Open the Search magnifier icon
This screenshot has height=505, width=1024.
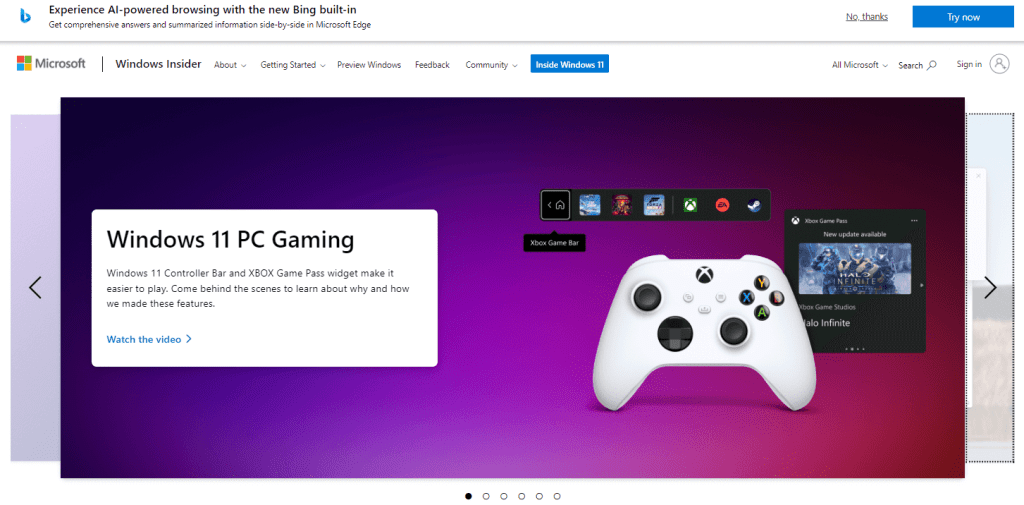click(x=932, y=65)
